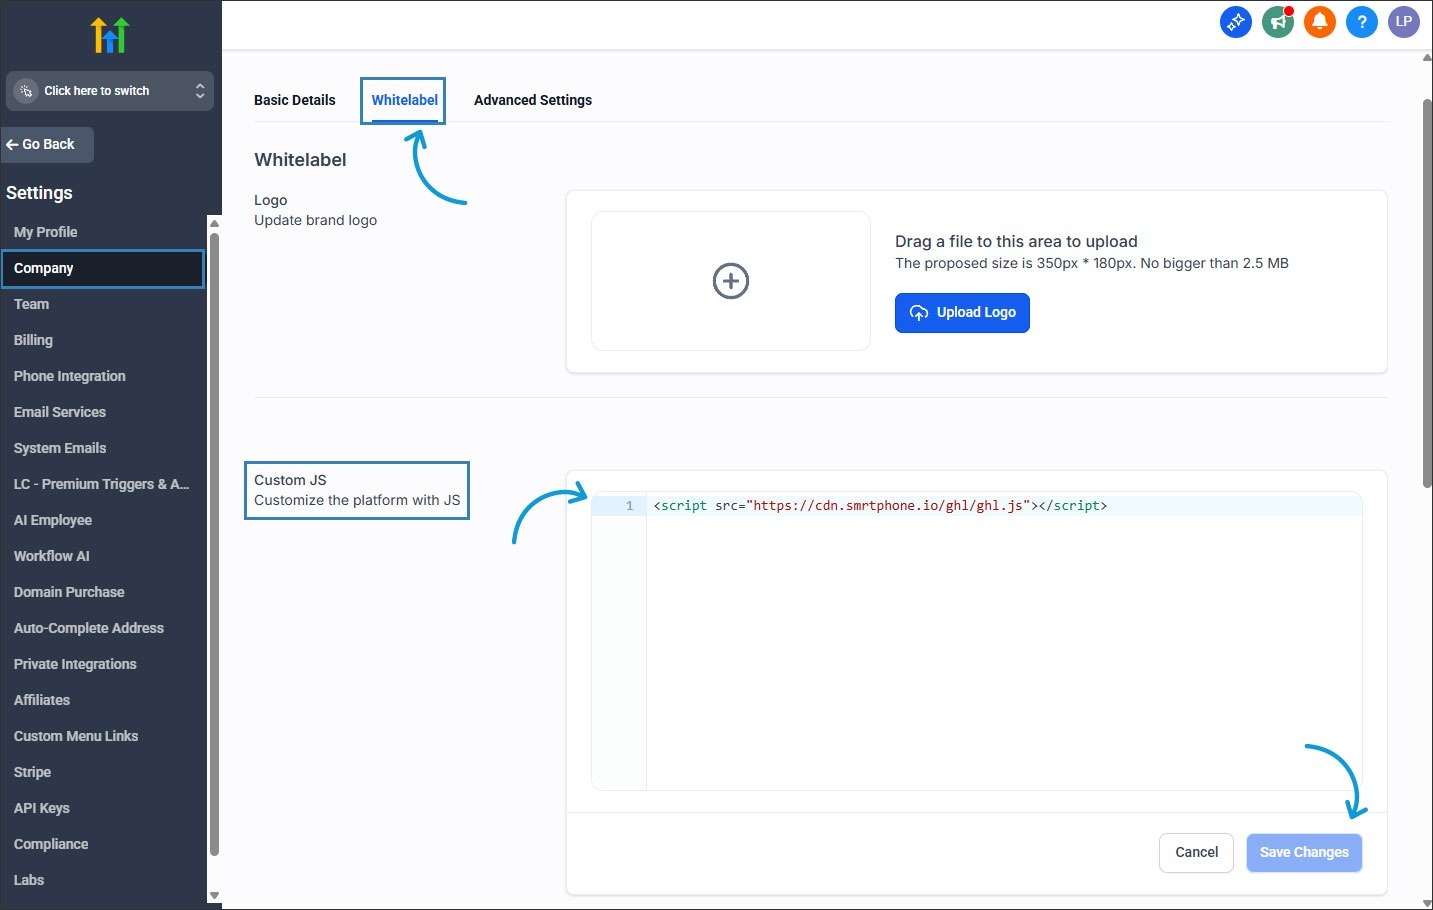
Task: Open the Billing settings page
Action: pyautogui.click(x=33, y=340)
